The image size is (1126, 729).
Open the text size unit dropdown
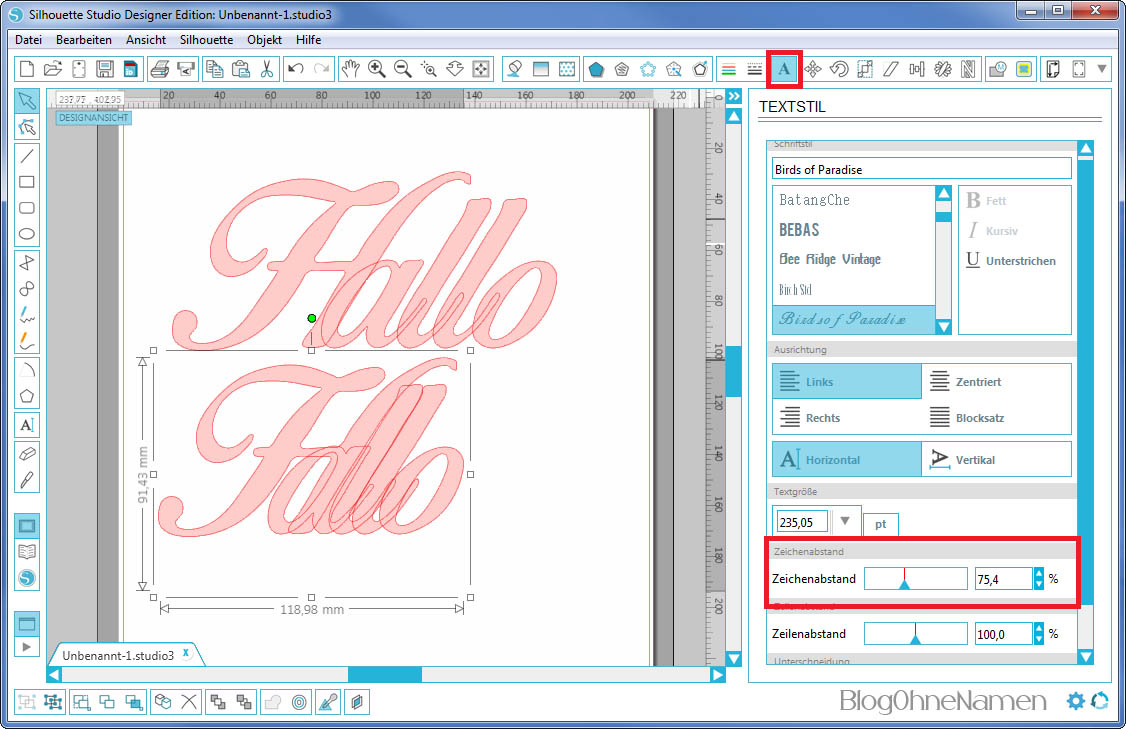pos(845,521)
